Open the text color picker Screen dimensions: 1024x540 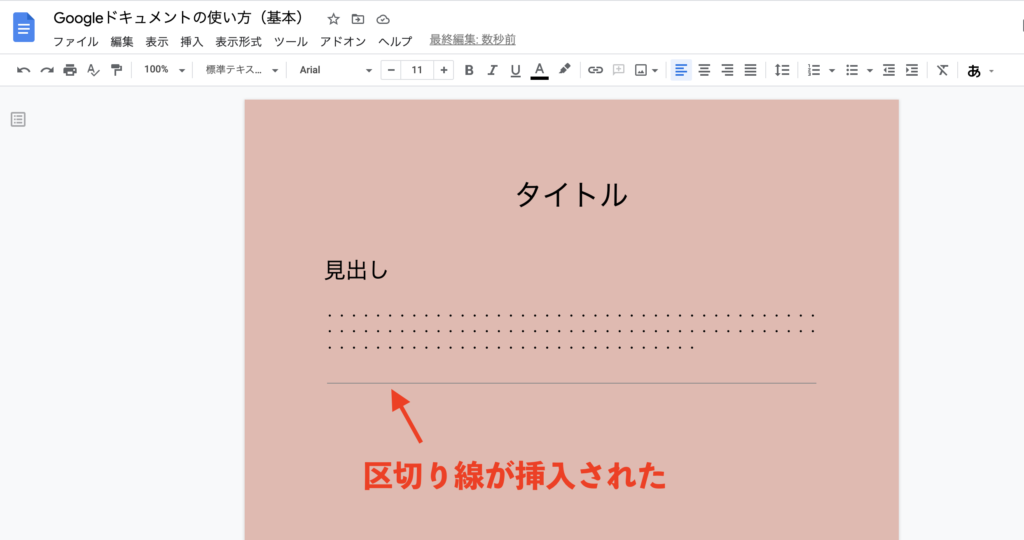(539, 70)
